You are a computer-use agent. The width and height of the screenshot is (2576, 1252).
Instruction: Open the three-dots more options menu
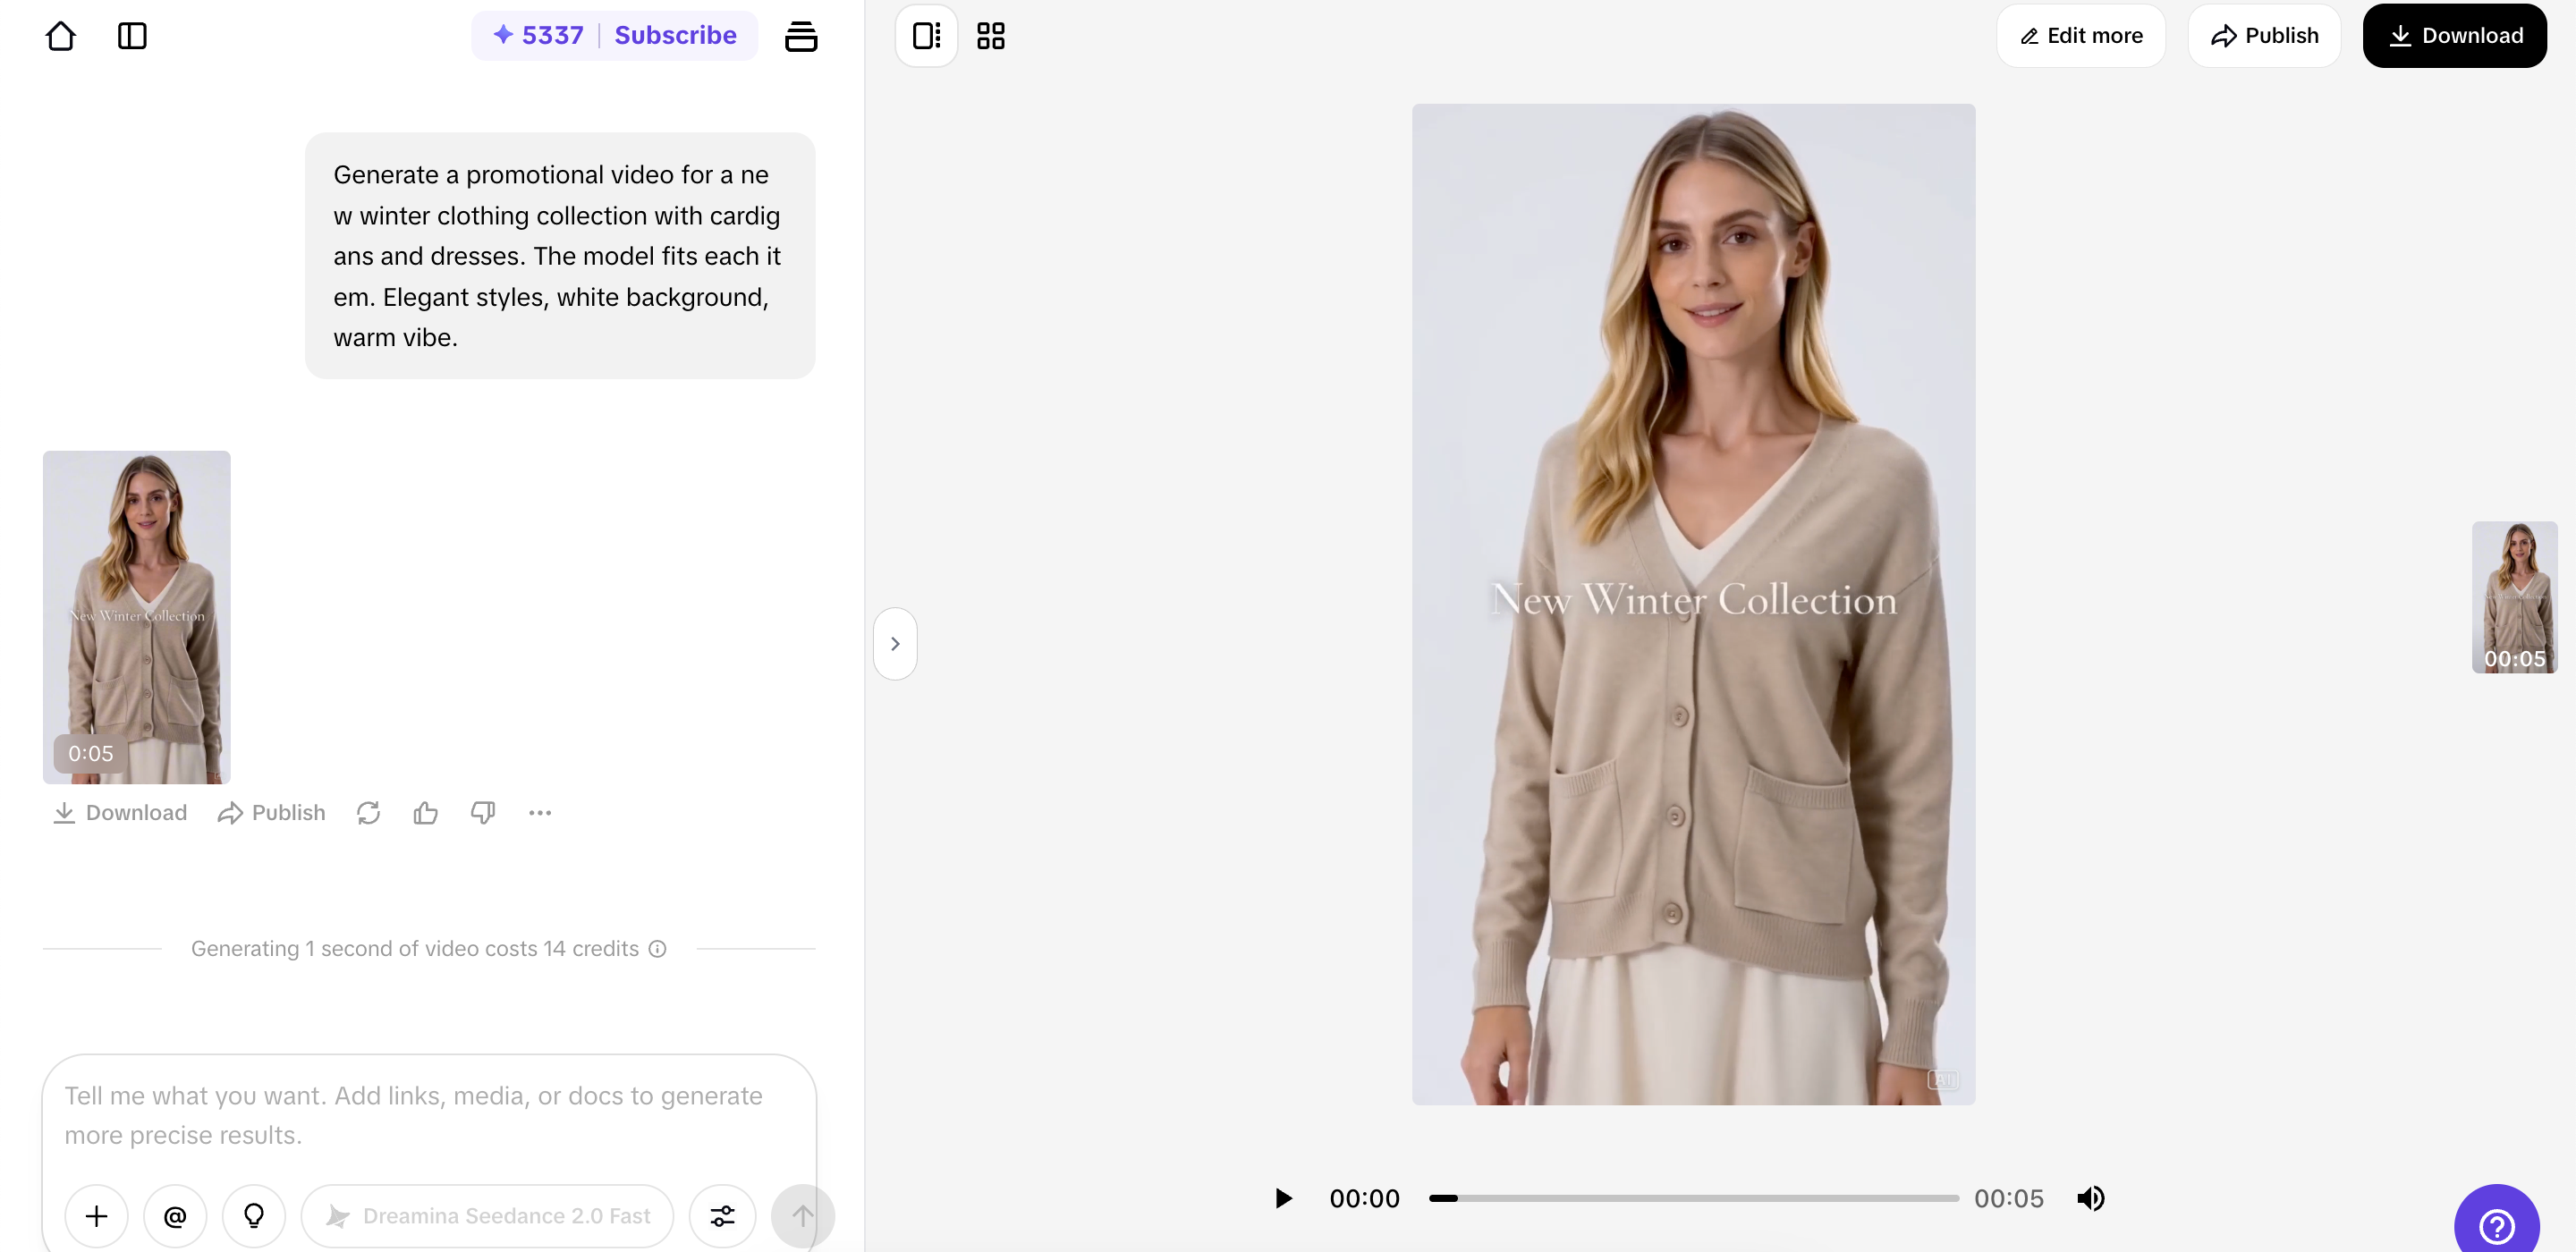pyautogui.click(x=540, y=813)
